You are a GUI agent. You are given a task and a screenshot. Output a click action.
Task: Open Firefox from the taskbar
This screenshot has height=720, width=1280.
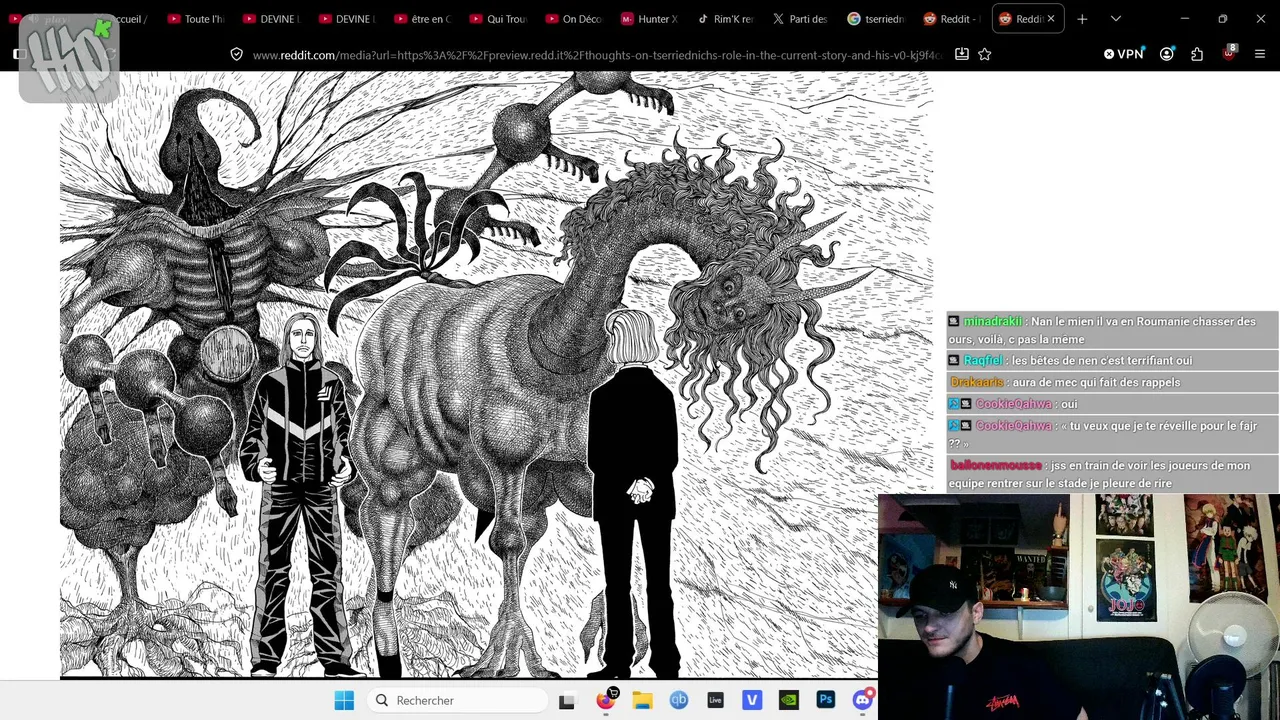pyautogui.click(x=606, y=699)
